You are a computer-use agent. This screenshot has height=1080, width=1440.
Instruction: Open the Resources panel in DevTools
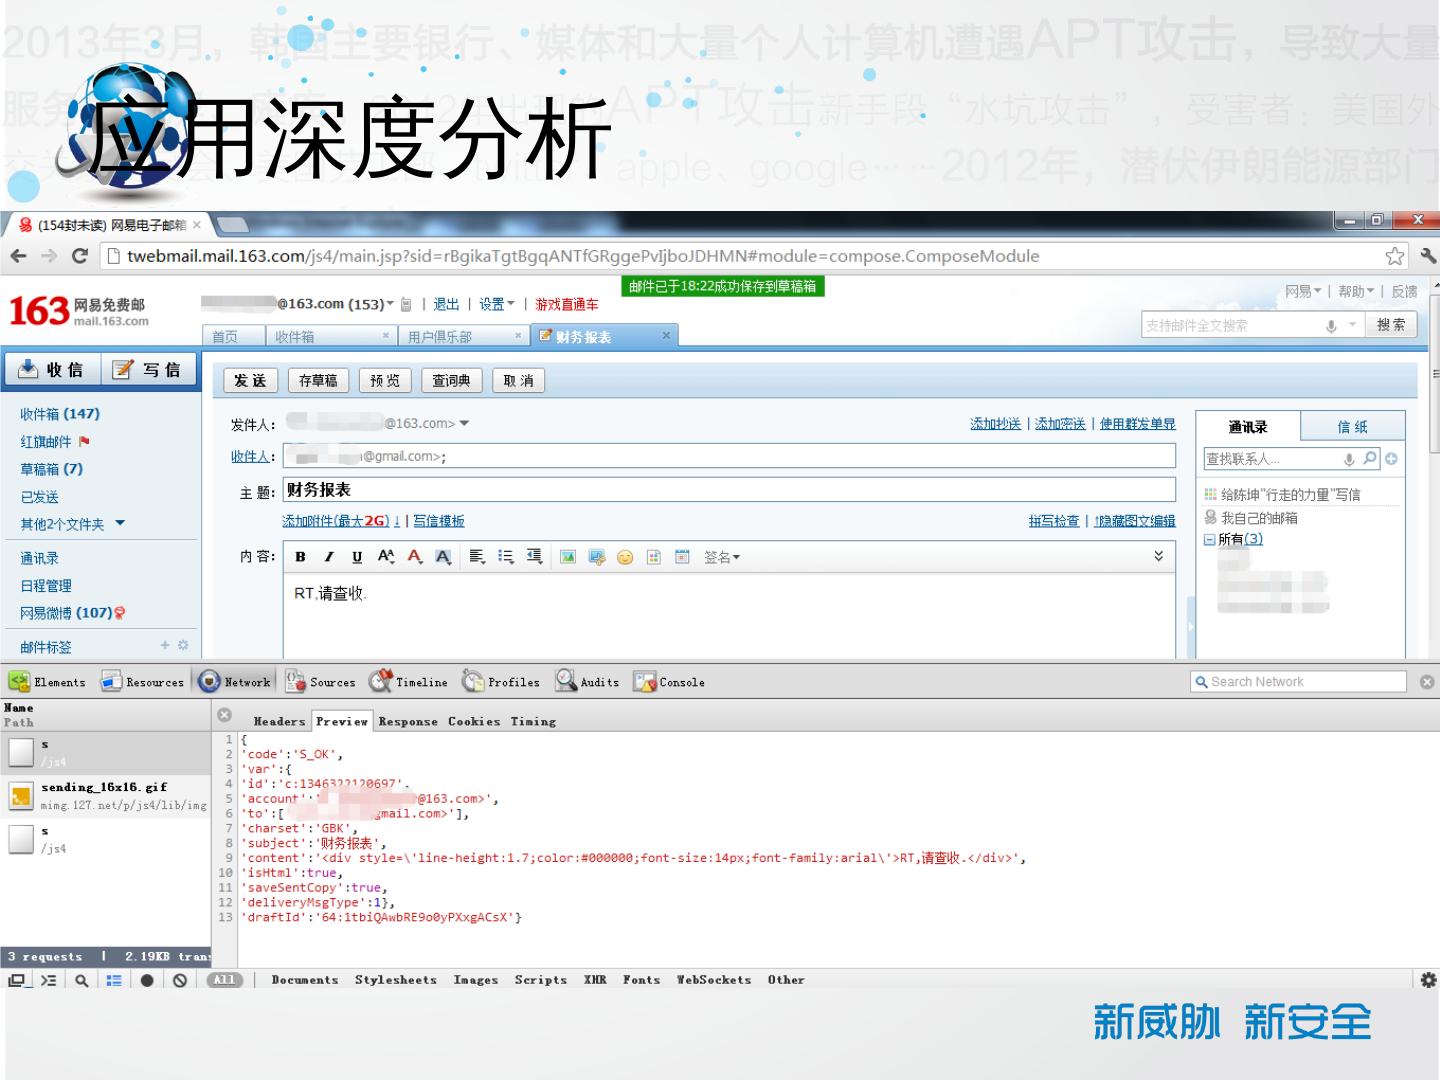pyautogui.click(x=143, y=682)
